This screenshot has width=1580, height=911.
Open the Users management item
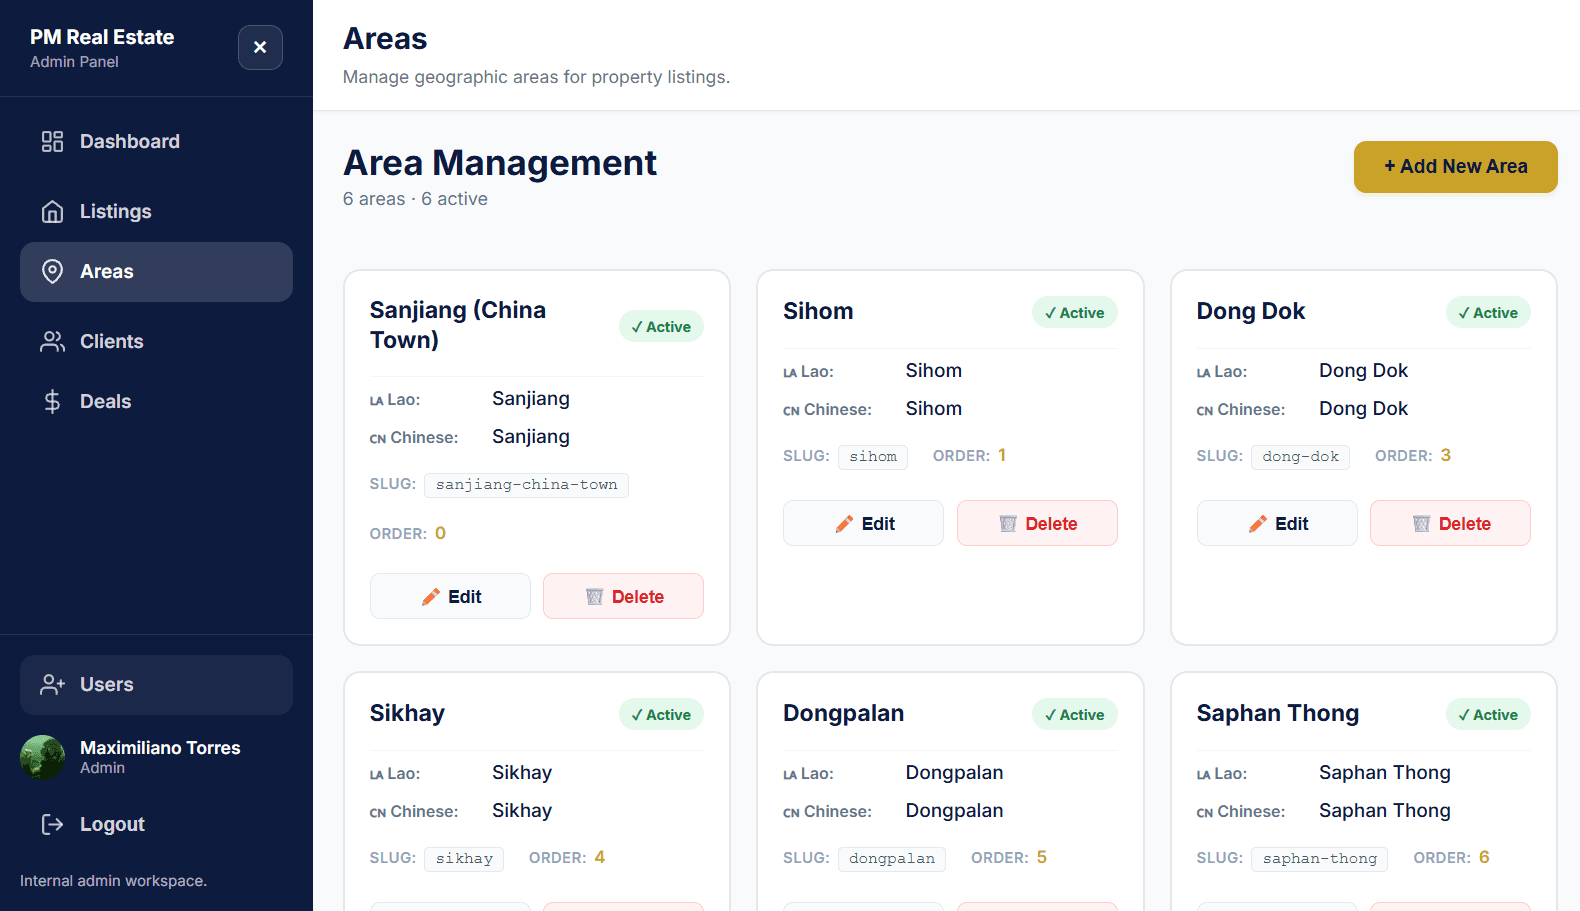(x=156, y=684)
